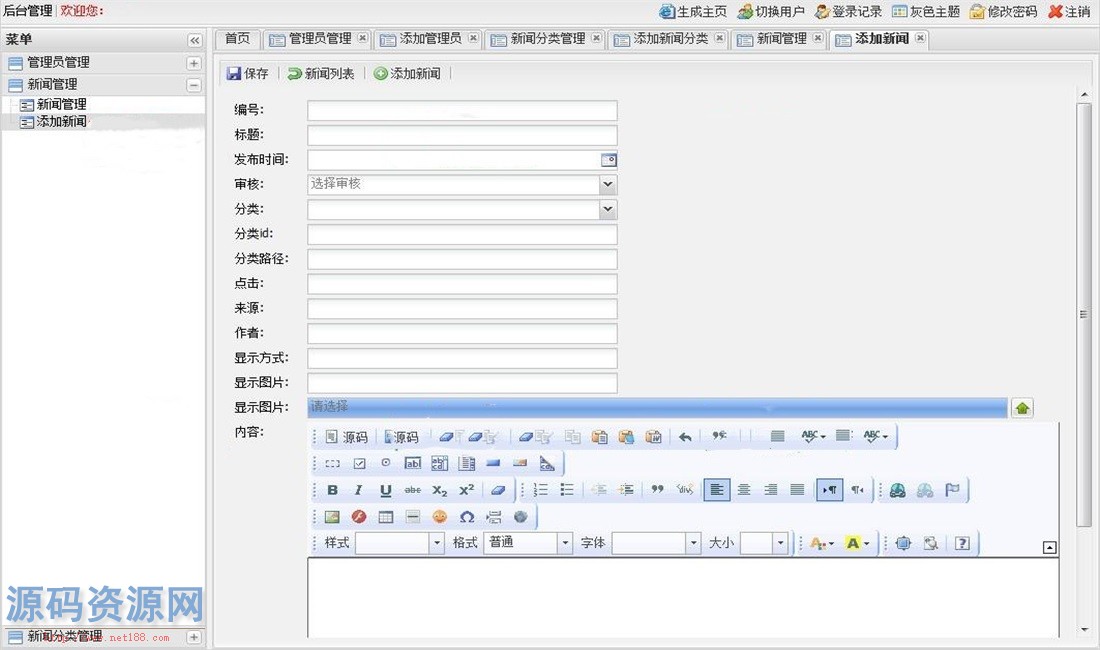Open the 字体 font dropdown
Screen dimensions: 1100x650
click(x=693, y=543)
